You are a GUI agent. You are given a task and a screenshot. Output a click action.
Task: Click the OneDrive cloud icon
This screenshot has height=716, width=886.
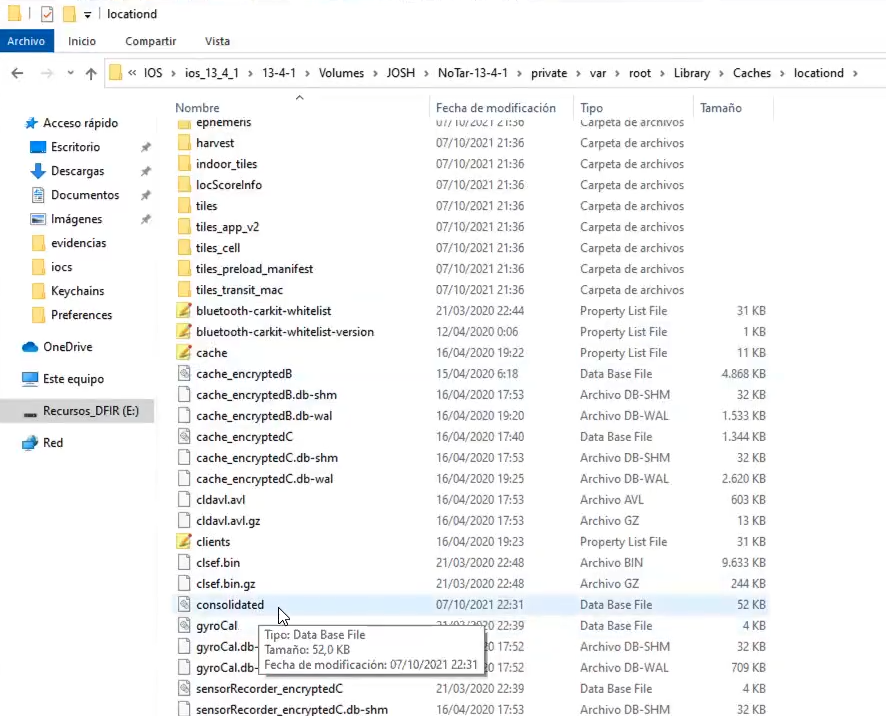pos(30,346)
